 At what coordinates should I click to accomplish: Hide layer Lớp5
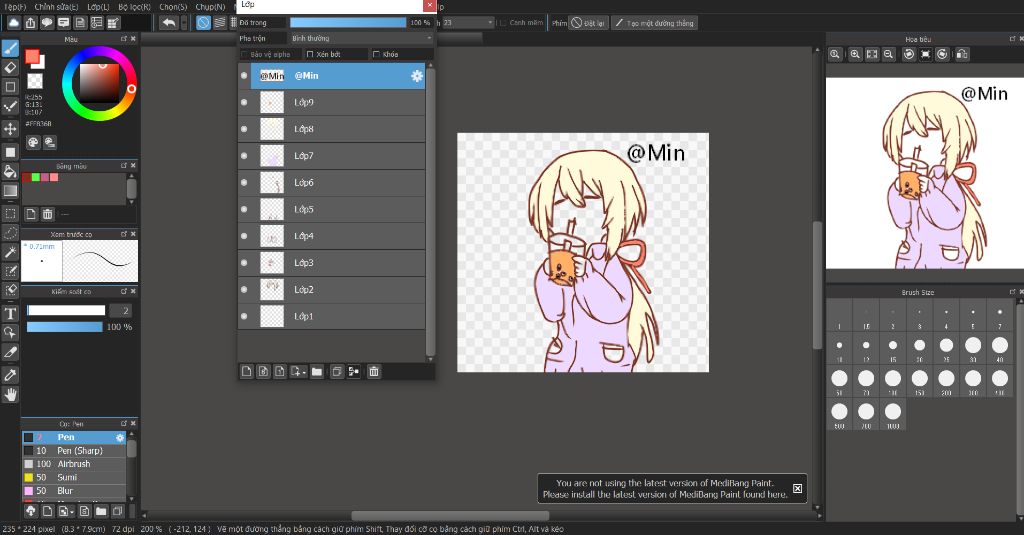point(244,209)
